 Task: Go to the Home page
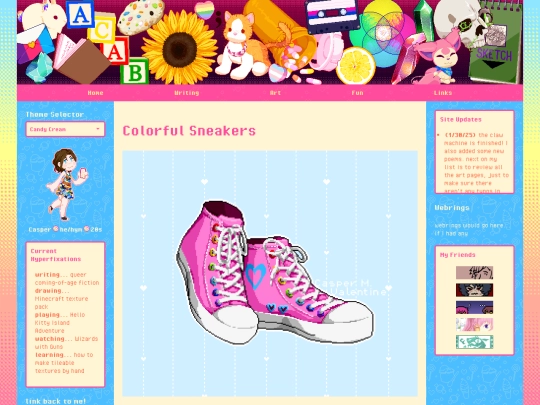point(95,93)
